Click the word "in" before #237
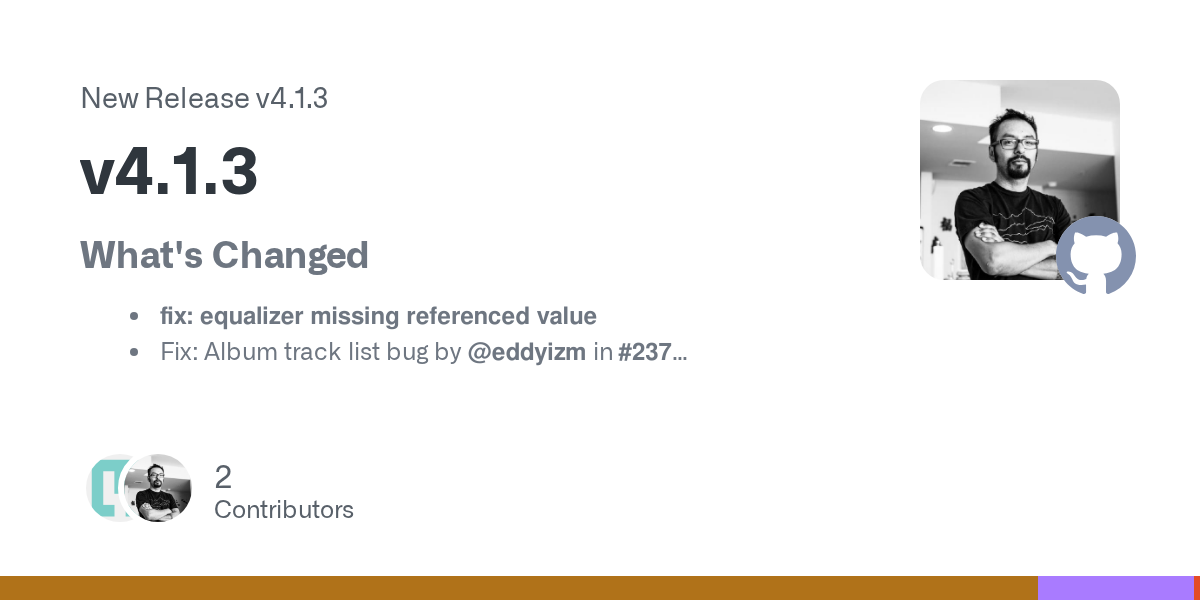1200x600 pixels. (x=602, y=352)
